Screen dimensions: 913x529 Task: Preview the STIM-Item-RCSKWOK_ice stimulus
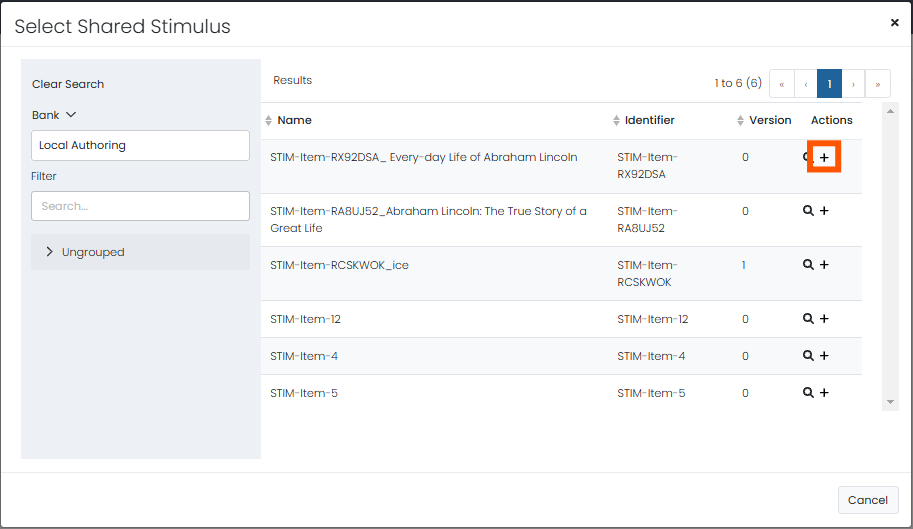pyautogui.click(x=808, y=265)
